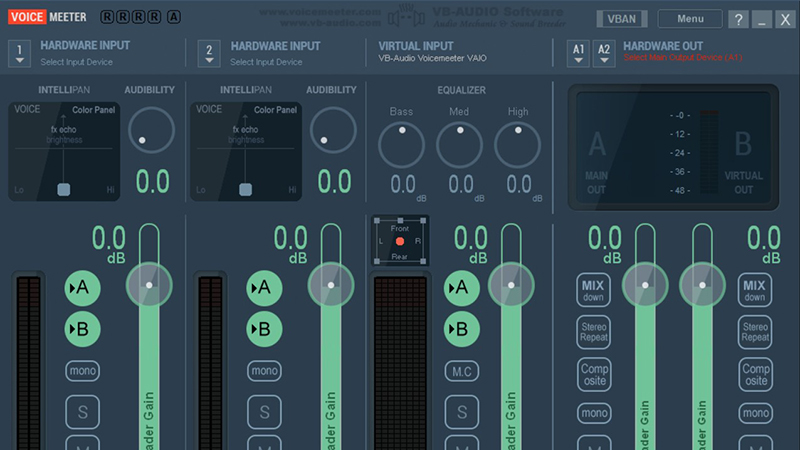Viewport: 800px width, 450px height.
Task: Toggle bus B on hardware input 2
Action: (264, 329)
